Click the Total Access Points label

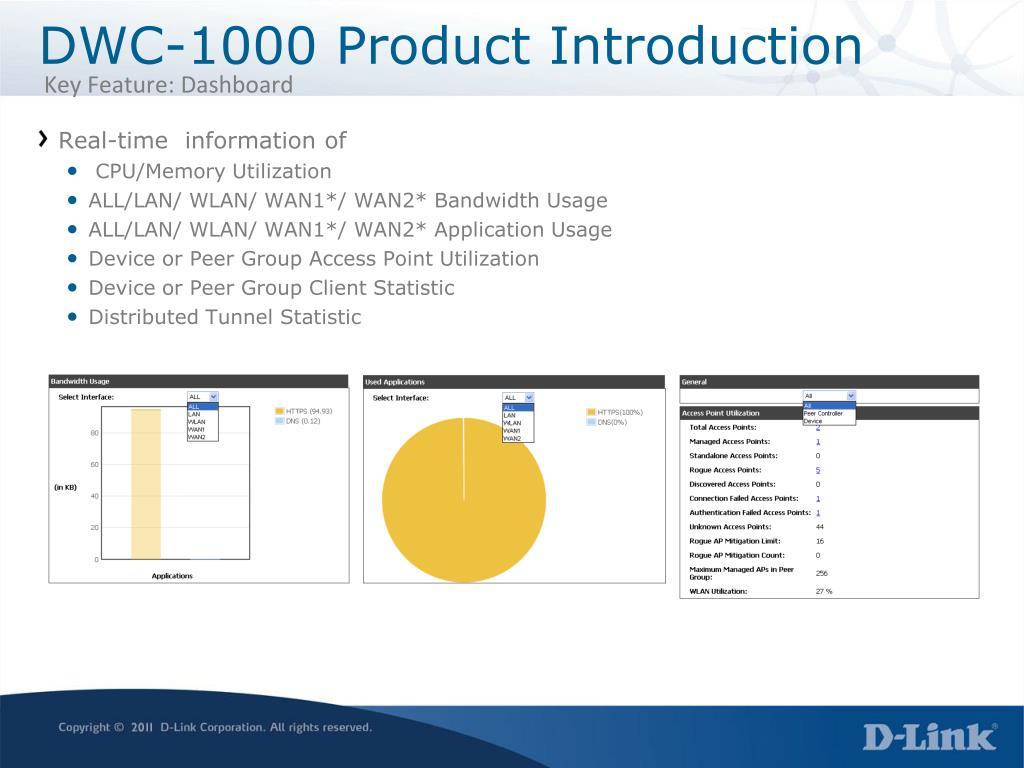click(723, 428)
